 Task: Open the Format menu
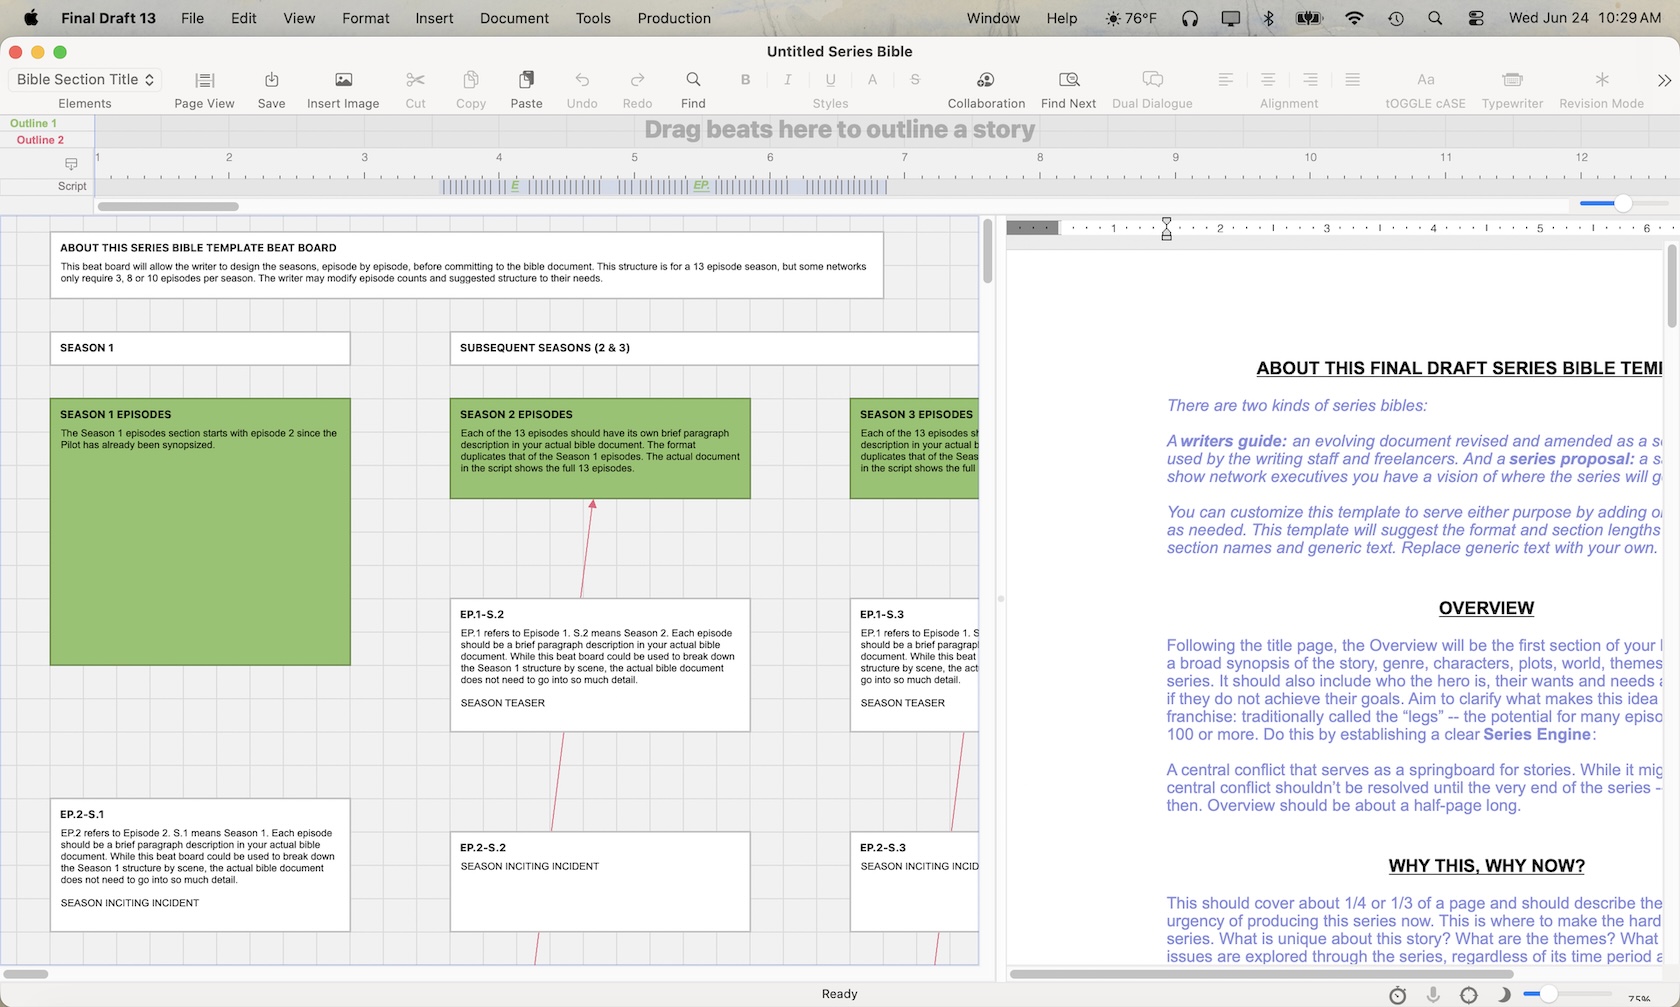point(366,18)
